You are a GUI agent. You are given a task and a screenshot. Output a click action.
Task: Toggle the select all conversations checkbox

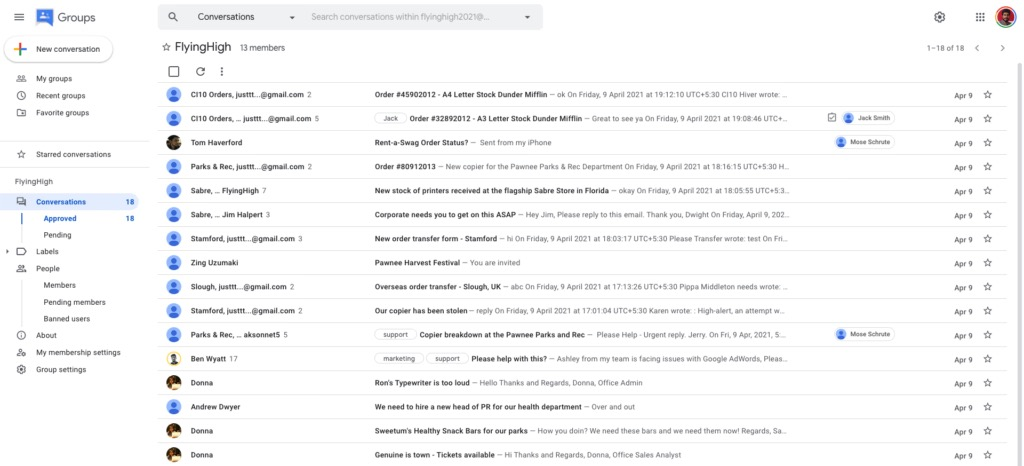174,71
